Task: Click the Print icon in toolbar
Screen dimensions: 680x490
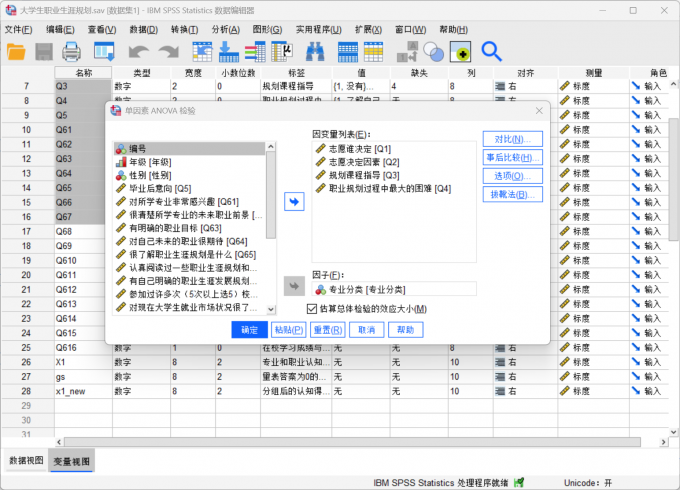Action: (72, 51)
